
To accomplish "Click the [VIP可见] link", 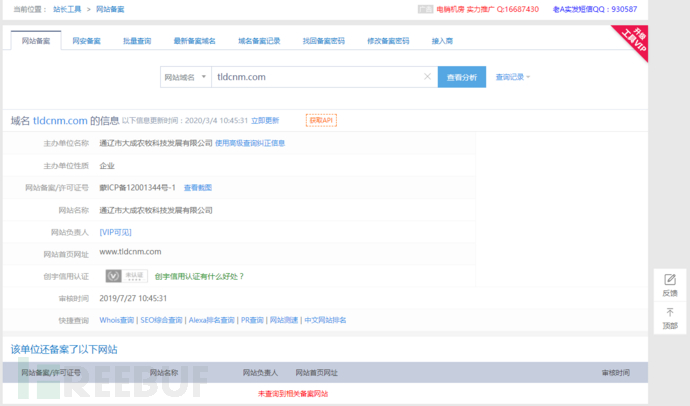I will point(115,232).
